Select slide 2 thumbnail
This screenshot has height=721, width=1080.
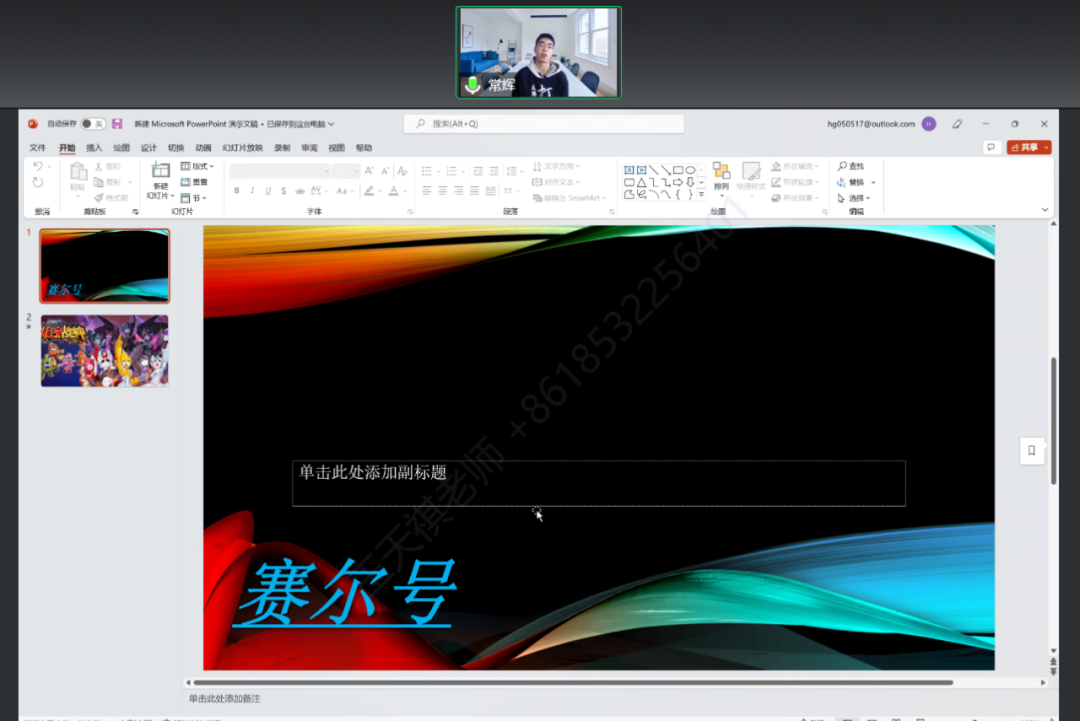[x=105, y=351]
